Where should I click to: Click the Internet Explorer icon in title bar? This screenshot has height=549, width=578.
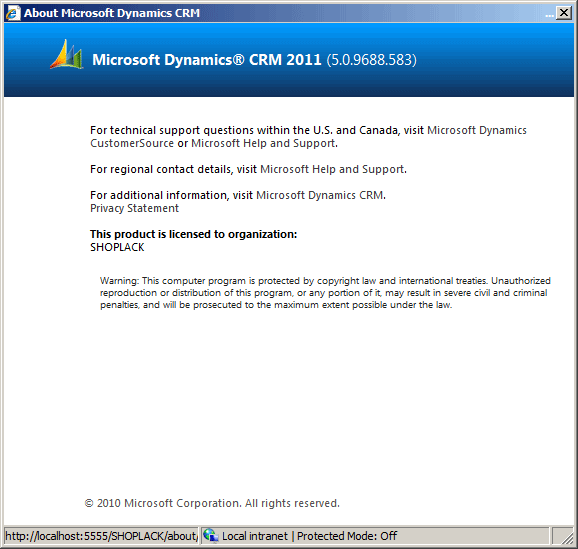[13, 13]
